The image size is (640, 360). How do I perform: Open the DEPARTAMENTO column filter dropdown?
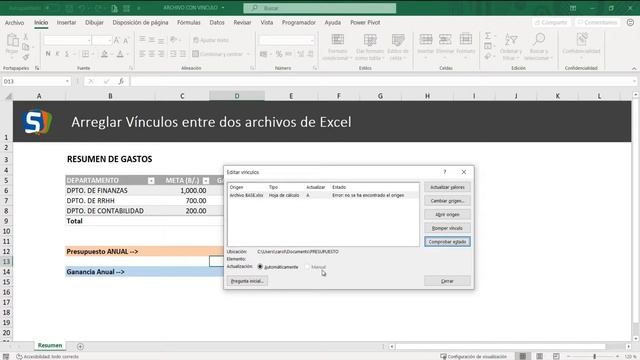click(151, 180)
